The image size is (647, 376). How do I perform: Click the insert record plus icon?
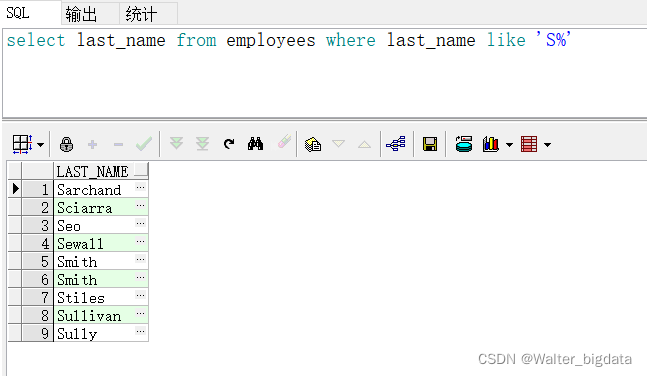click(92, 144)
